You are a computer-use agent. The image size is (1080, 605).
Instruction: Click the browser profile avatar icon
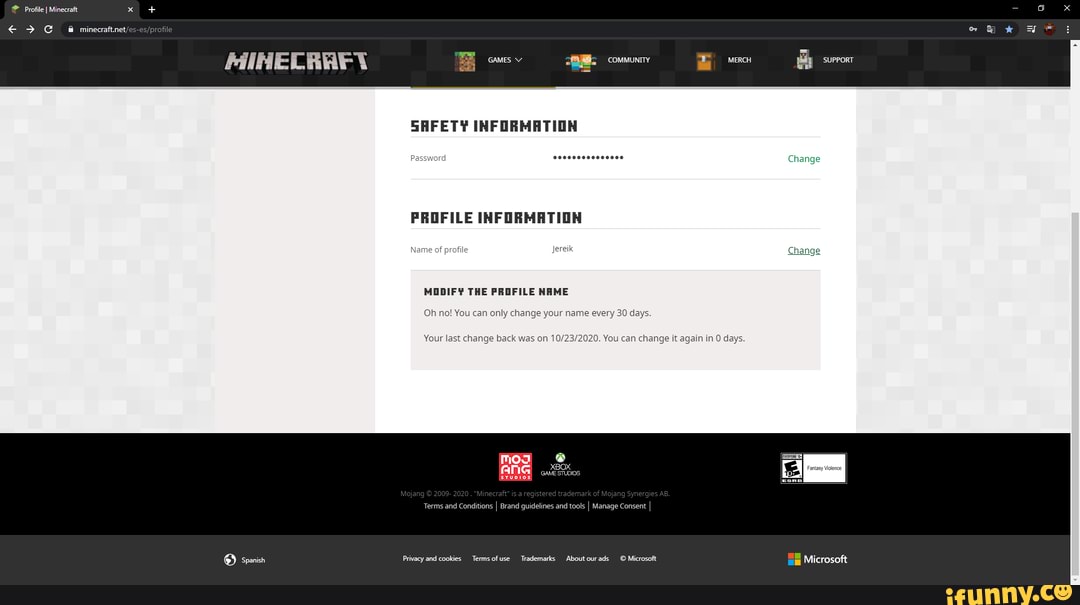(x=1049, y=29)
